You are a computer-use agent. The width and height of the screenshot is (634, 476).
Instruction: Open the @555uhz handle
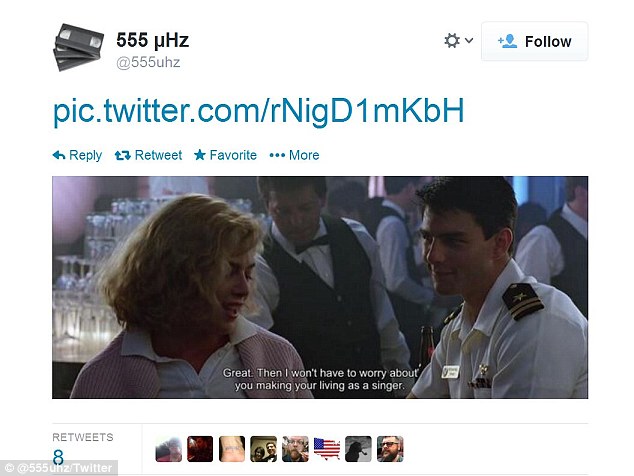point(148,62)
